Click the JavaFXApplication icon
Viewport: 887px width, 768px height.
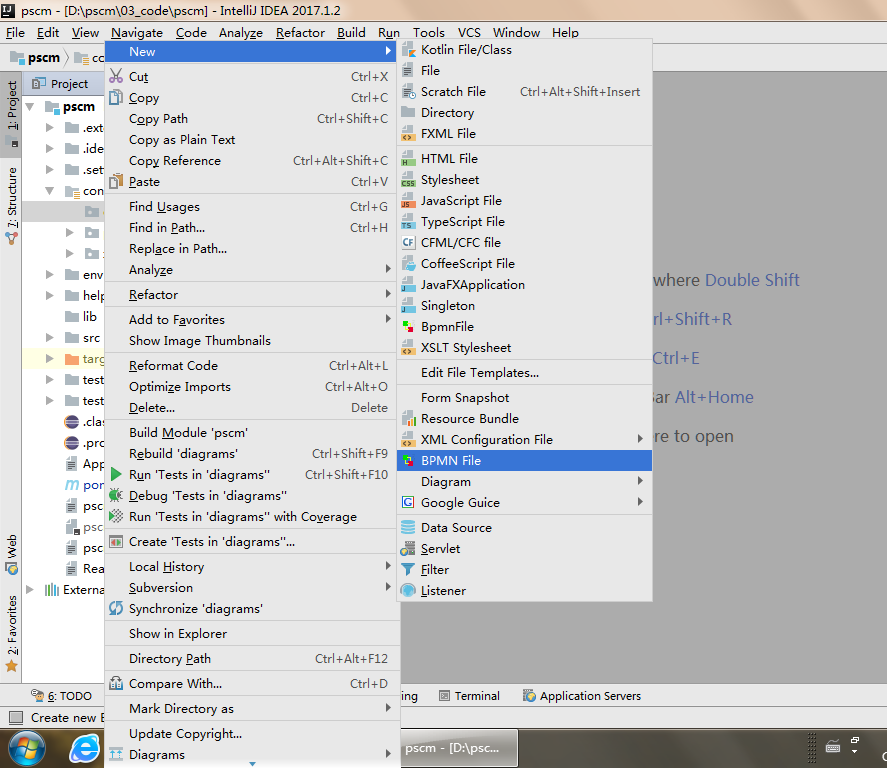[408, 284]
